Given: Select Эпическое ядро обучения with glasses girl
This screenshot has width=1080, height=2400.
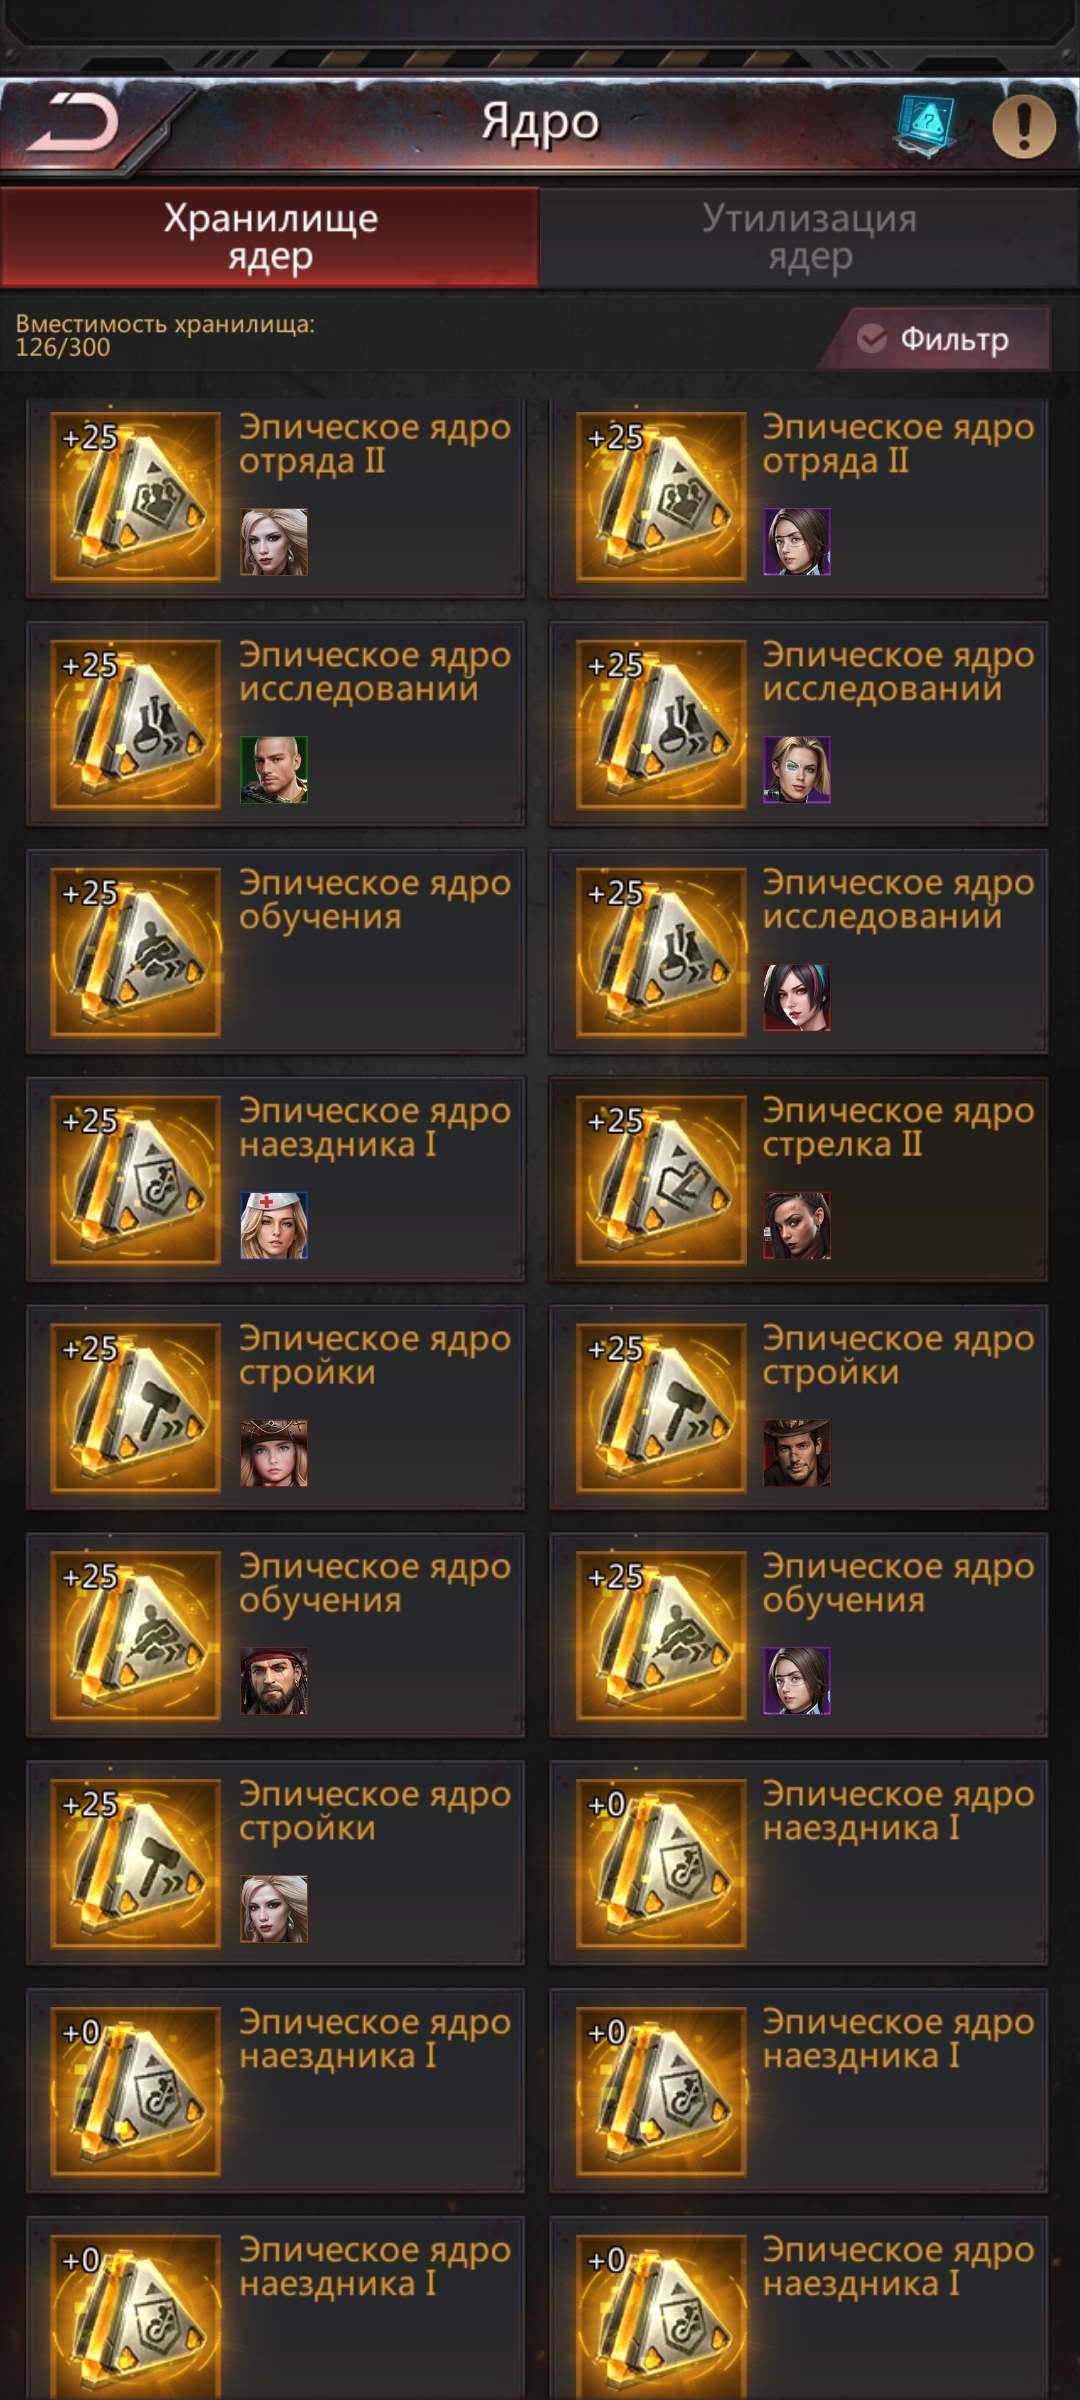Looking at the screenshot, I should 799,1635.
